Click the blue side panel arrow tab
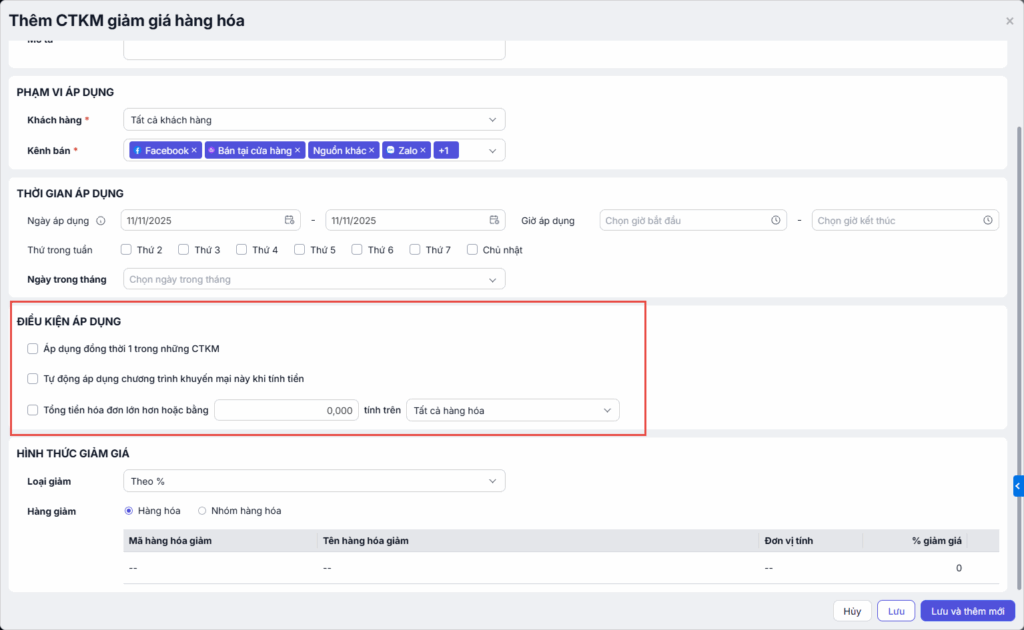The width and height of the screenshot is (1024, 630). click(x=1017, y=486)
